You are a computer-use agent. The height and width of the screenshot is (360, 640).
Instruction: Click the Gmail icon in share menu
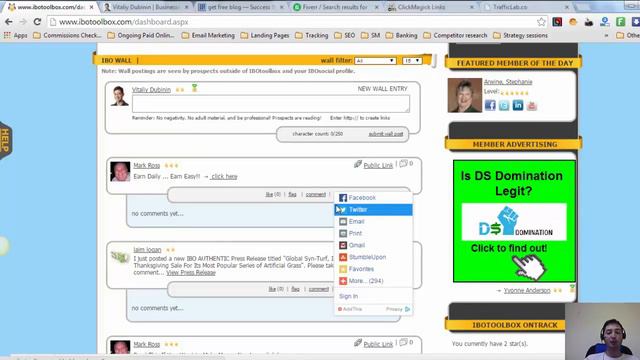point(343,245)
